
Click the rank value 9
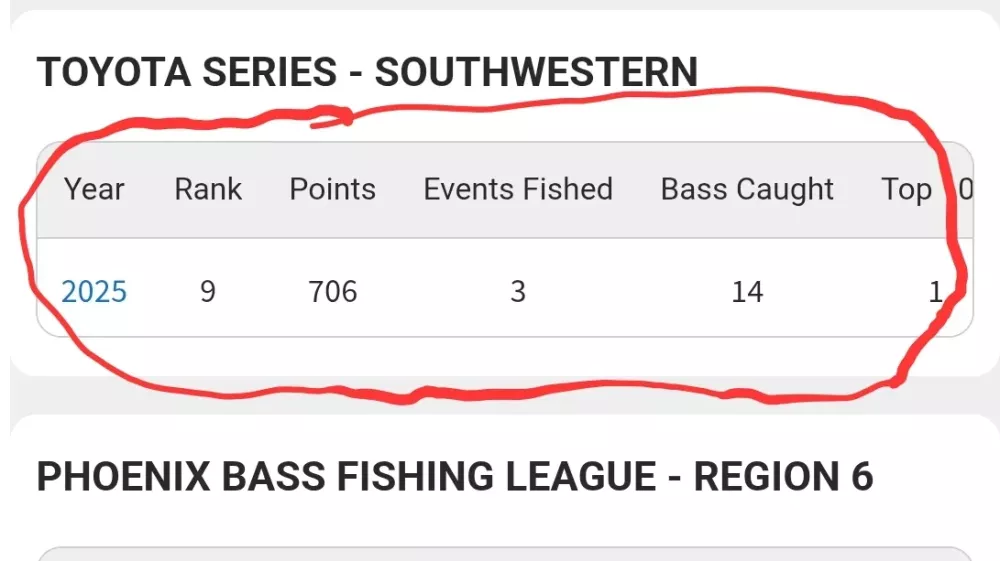click(208, 292)
